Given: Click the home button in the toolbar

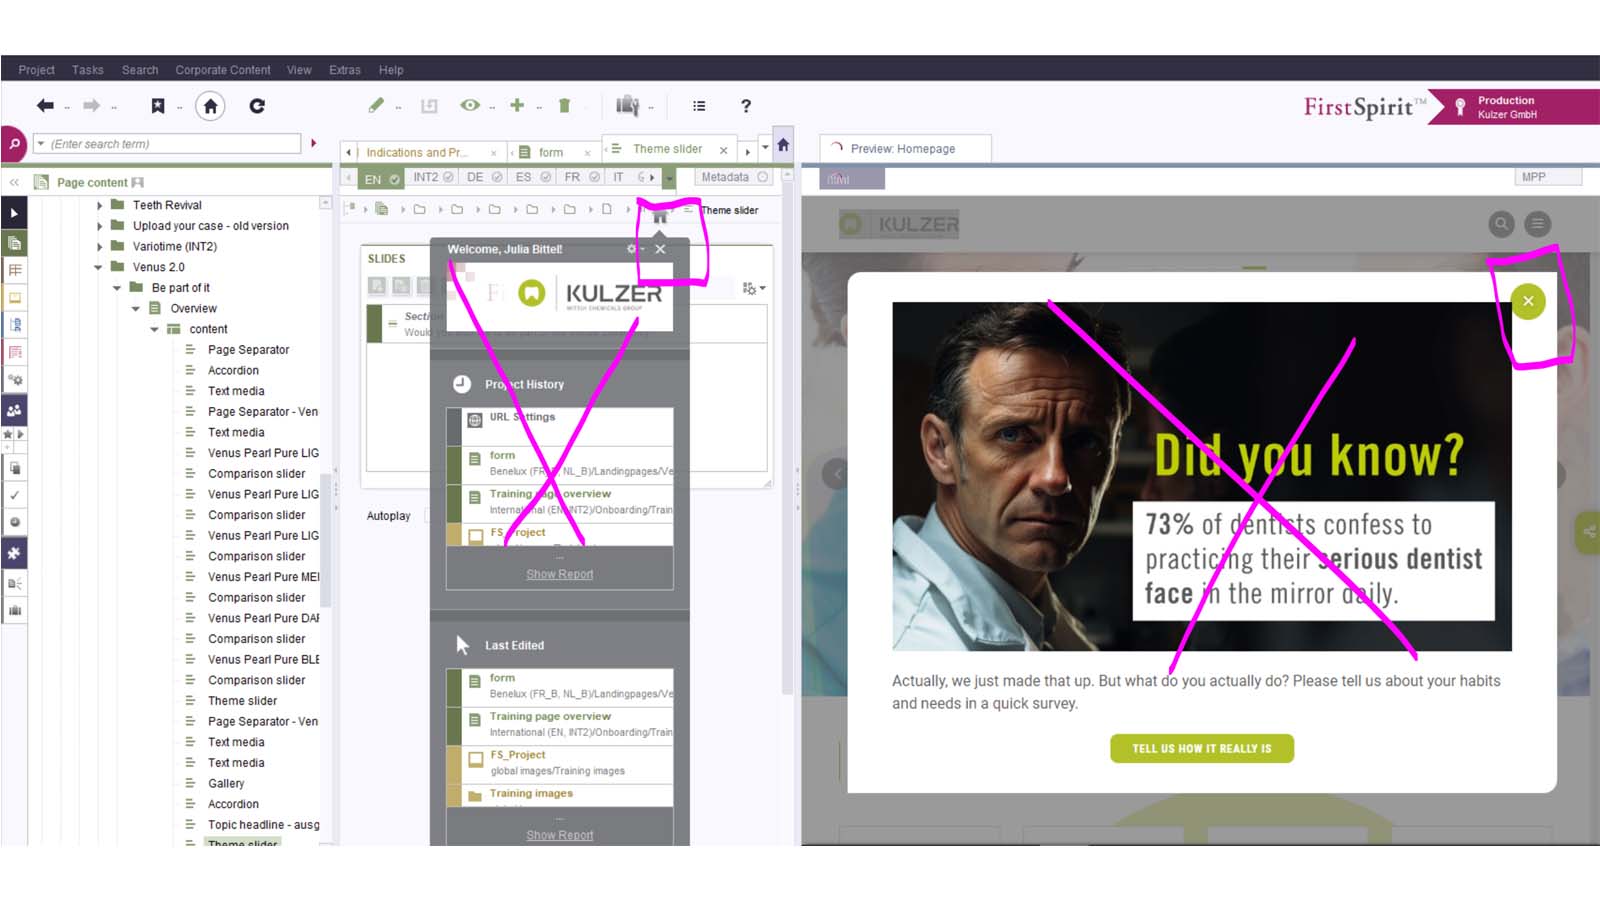Looking at the screenshot, I should tap(210, 106).
